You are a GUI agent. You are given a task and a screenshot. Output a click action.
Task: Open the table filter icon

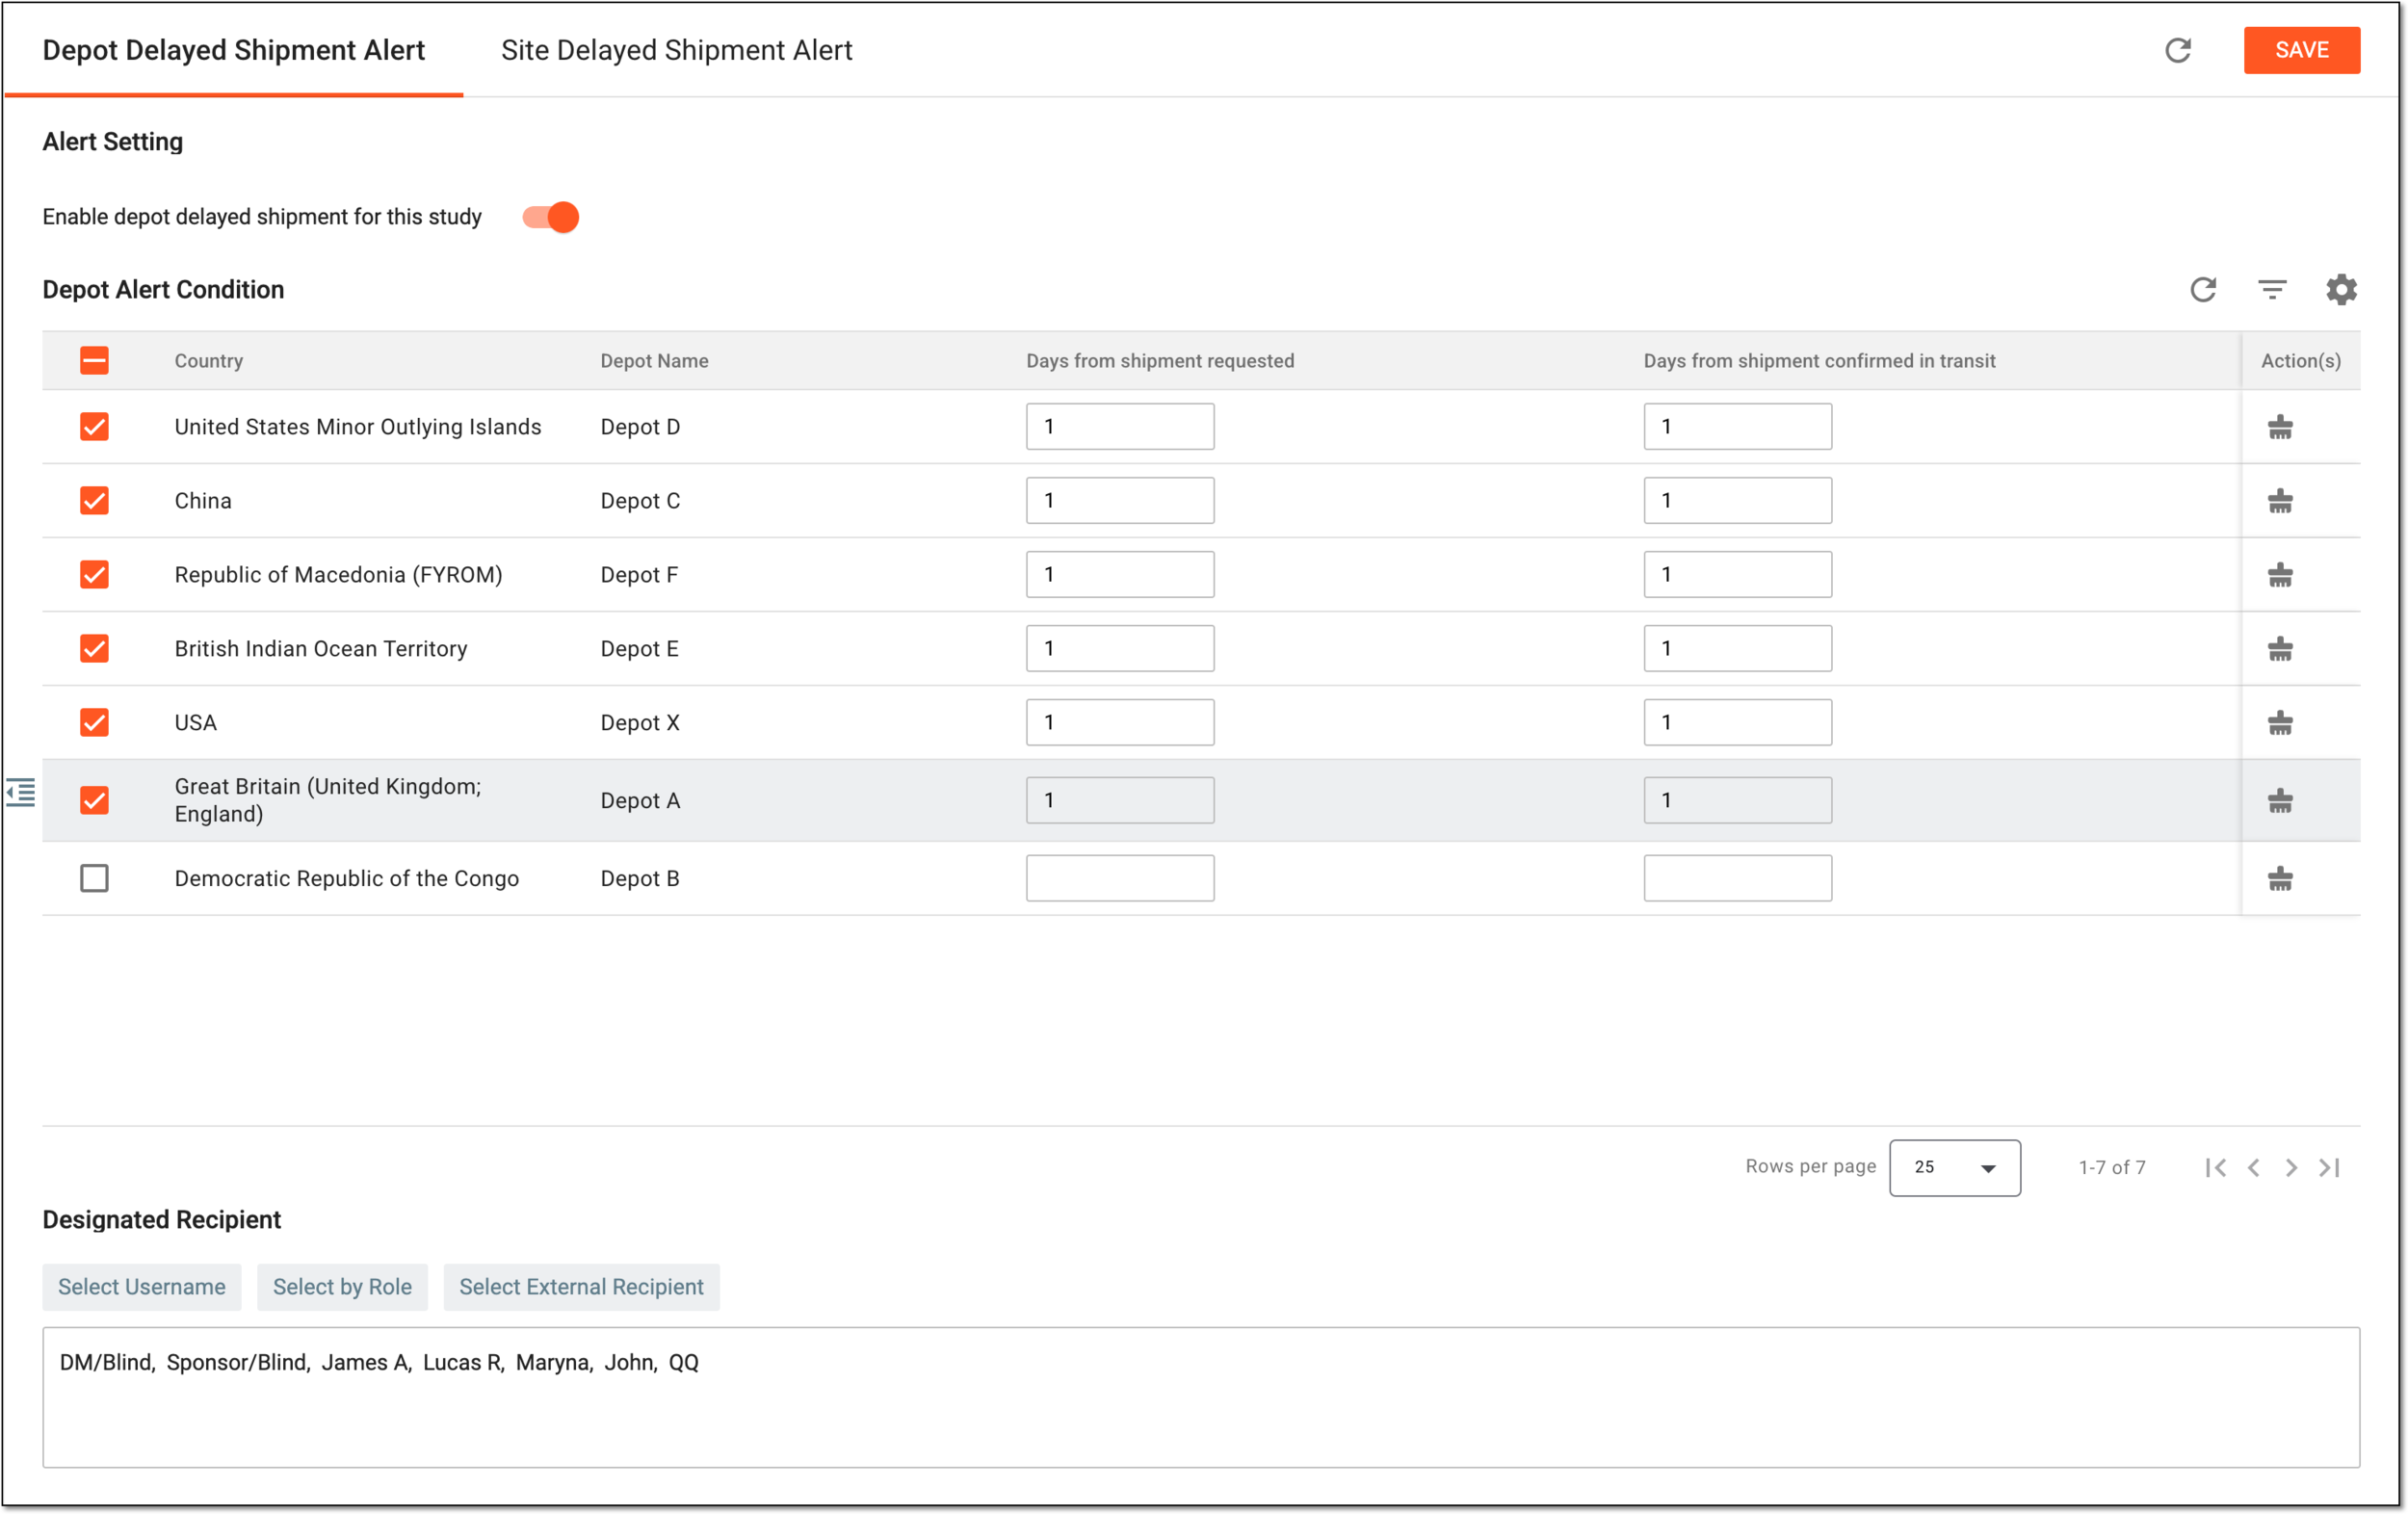coord(2272,289)
